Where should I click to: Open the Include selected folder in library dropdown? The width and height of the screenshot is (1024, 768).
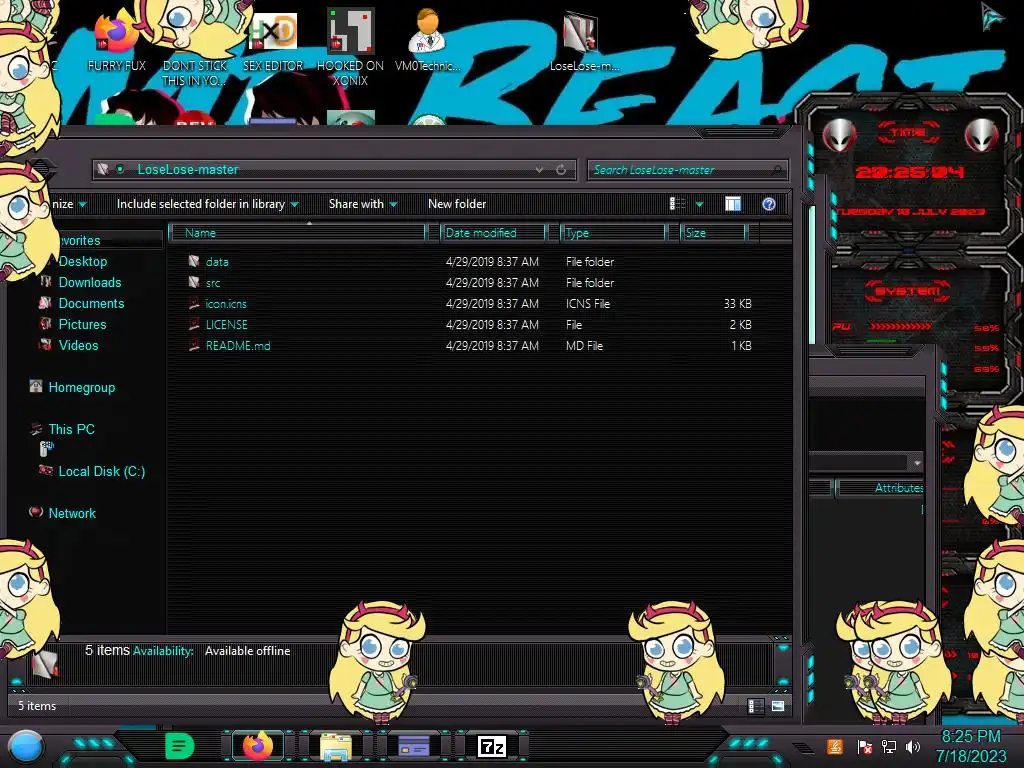[207, 204]
